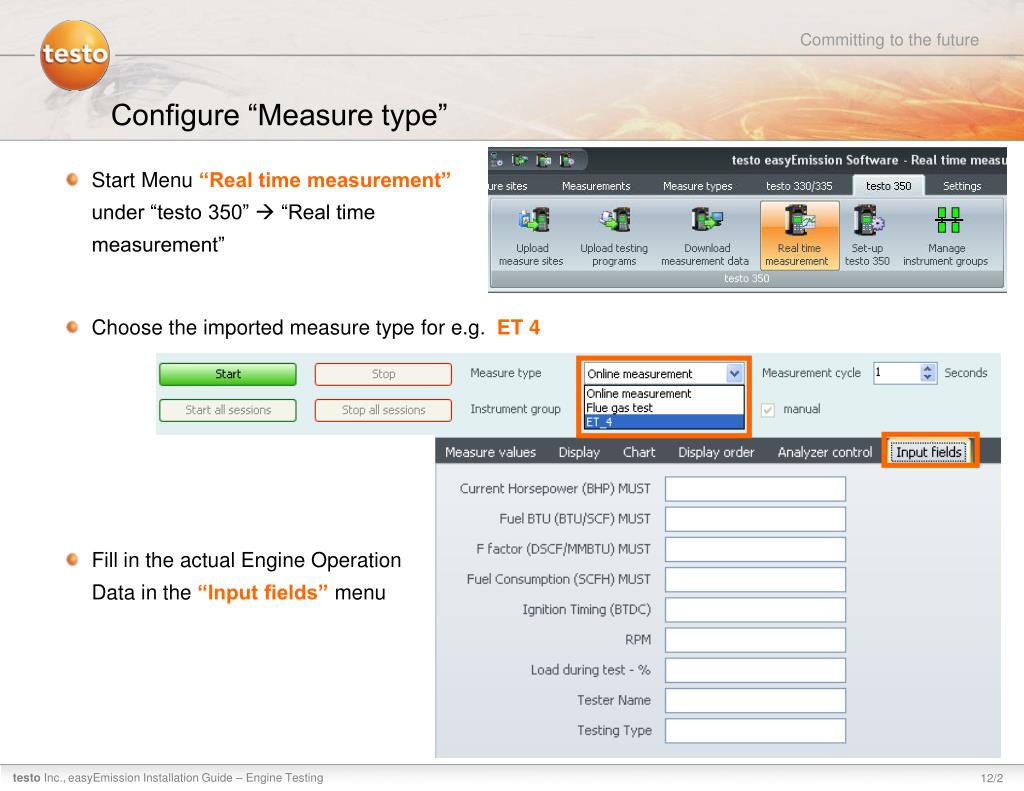
Task: Select the testo 330/335 ribbon tab
Action: click(799, 186)
